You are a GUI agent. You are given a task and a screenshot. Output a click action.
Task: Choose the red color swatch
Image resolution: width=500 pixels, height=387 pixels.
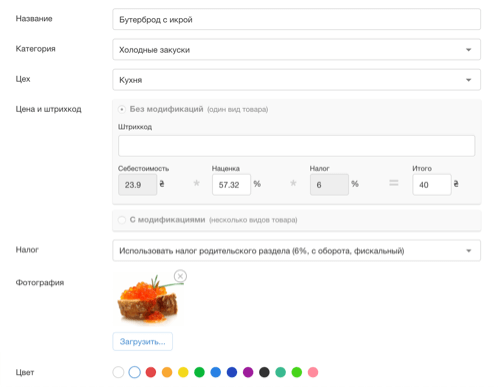coord(151,372)
